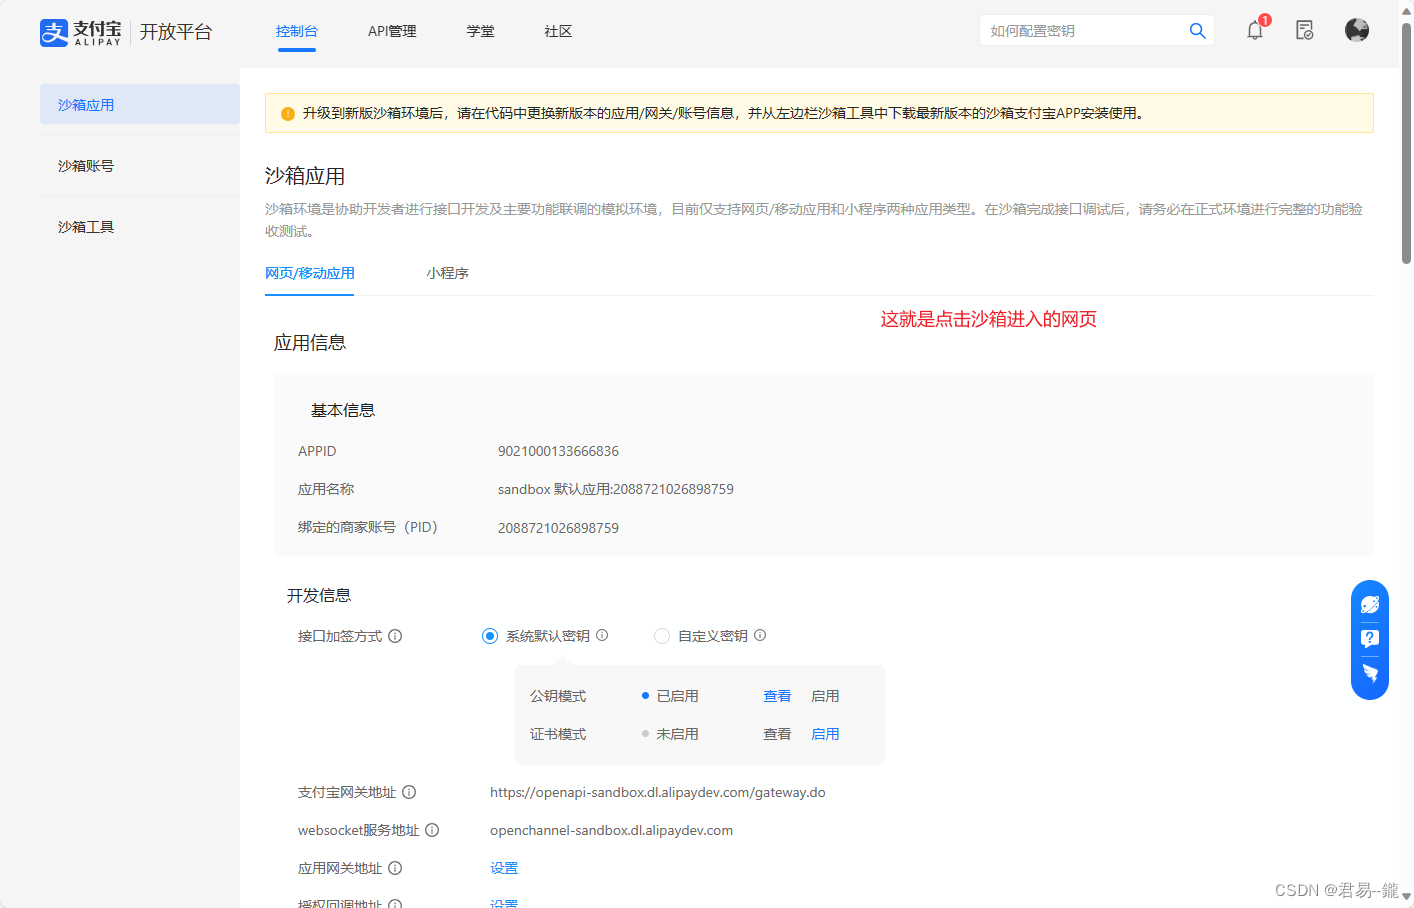
Task: Click 应用名称 value sandbox 默认应用
Action: (616, 489)
